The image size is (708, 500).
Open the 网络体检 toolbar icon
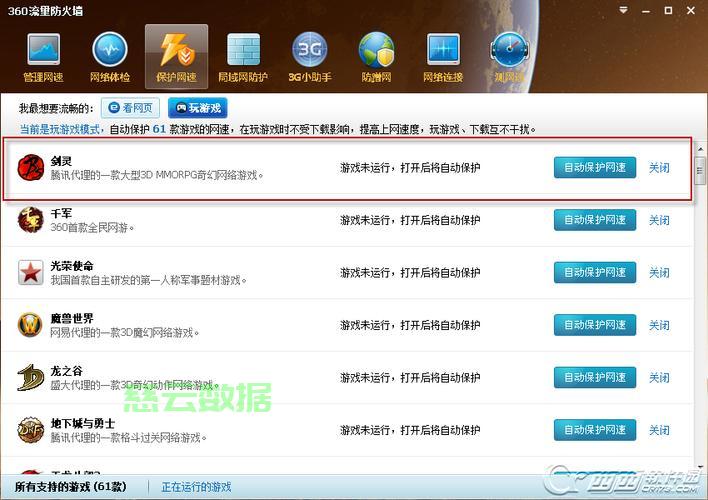pos(110,56)
